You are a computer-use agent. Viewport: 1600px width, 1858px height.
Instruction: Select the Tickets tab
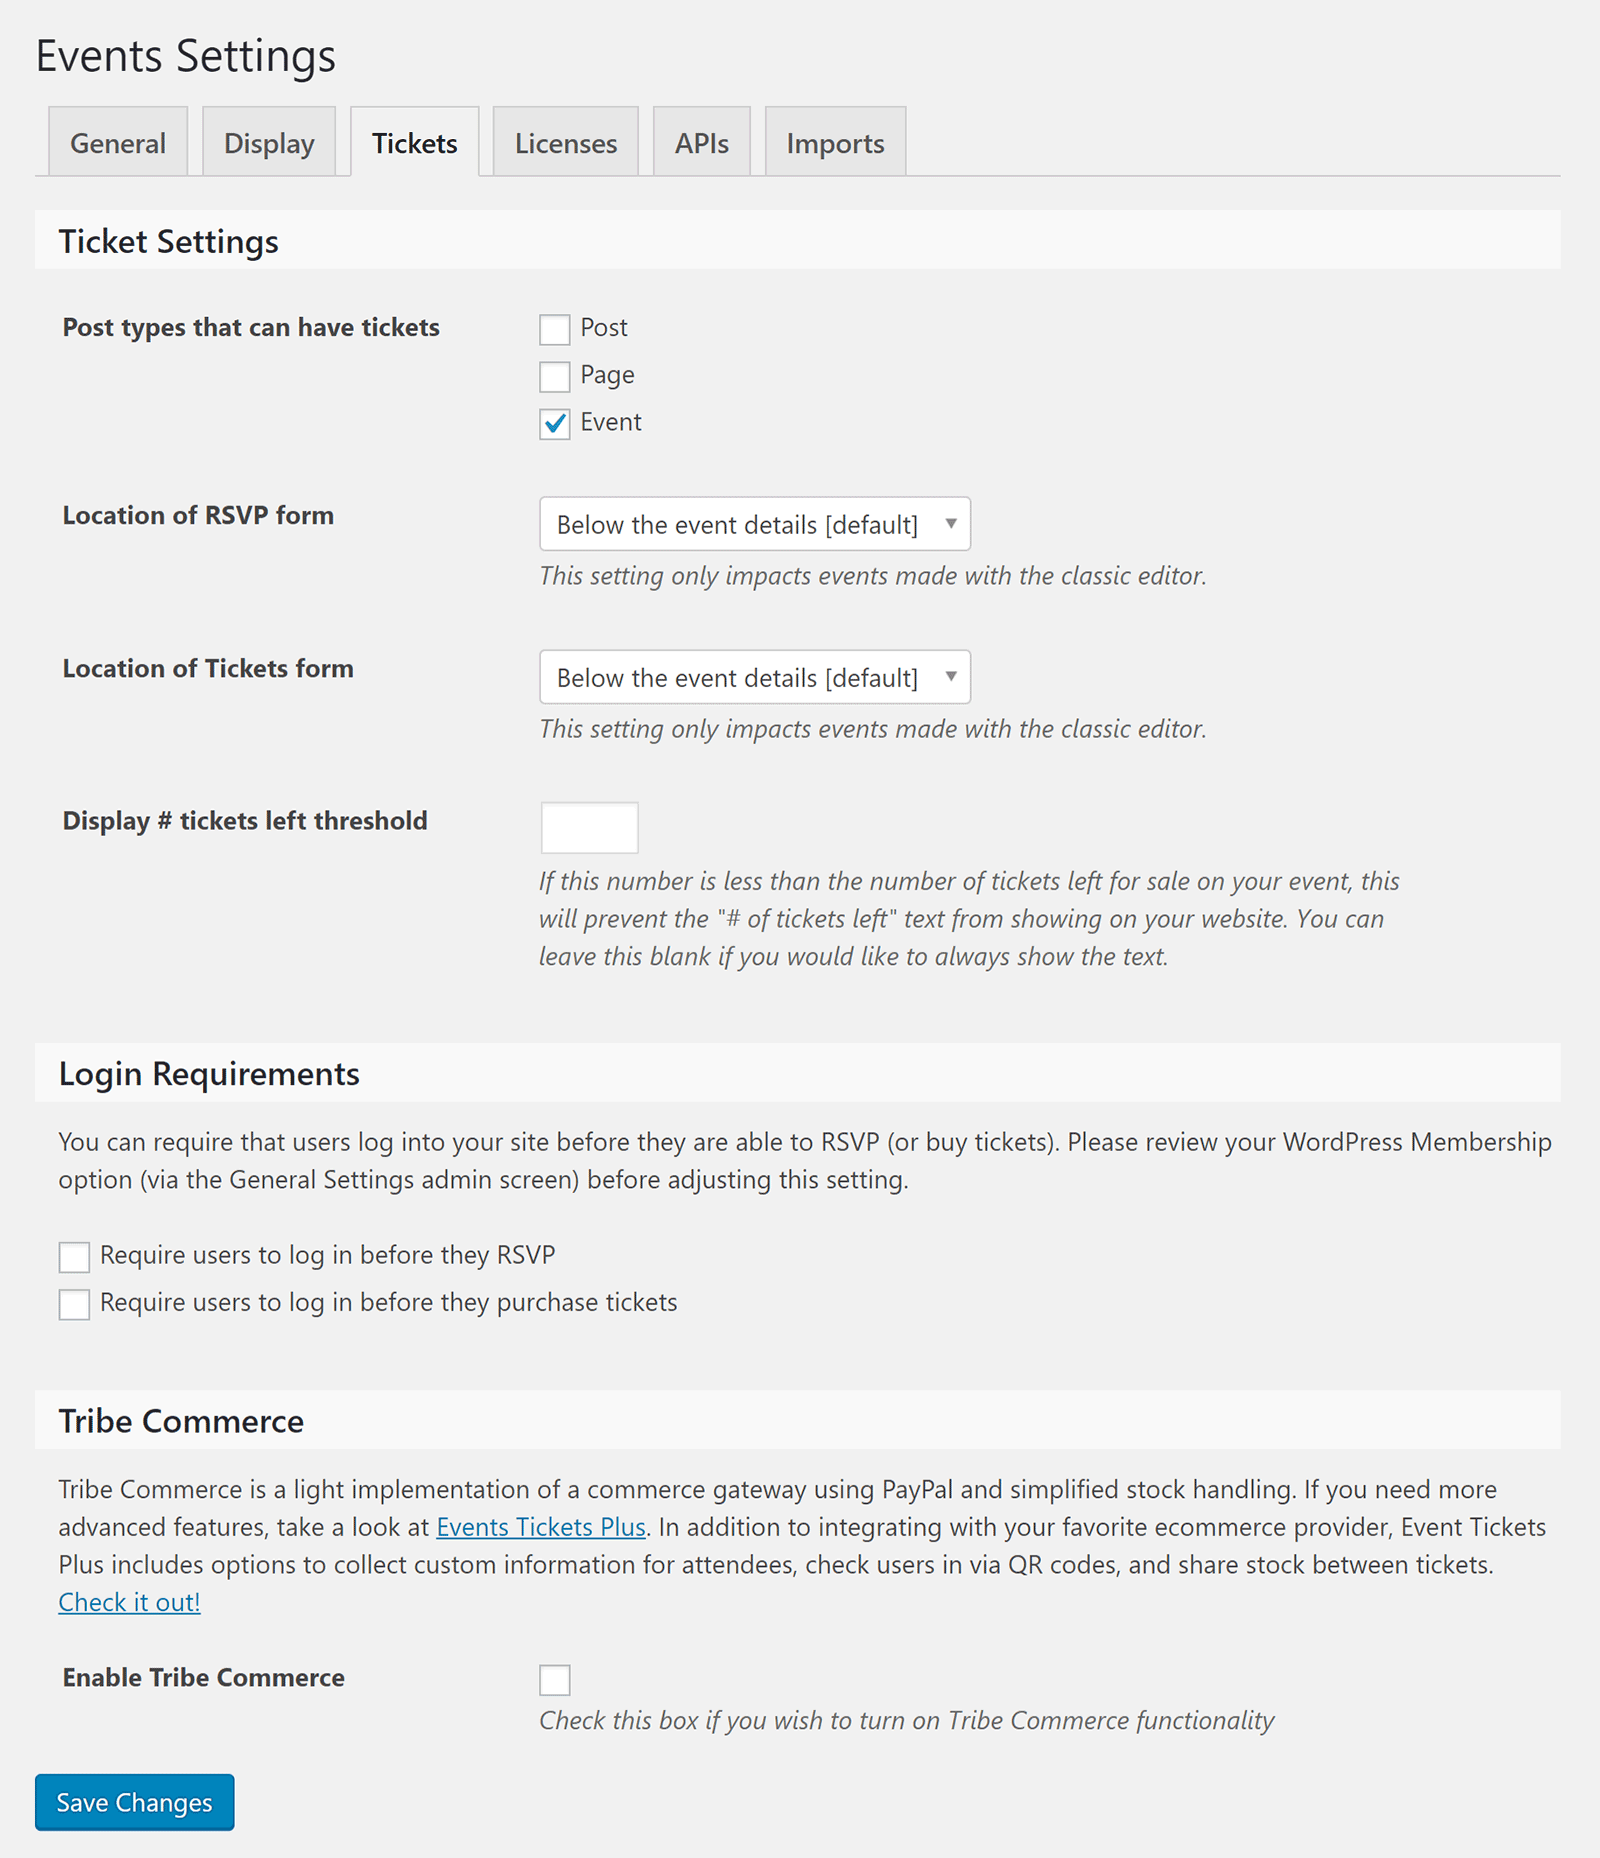415,142
